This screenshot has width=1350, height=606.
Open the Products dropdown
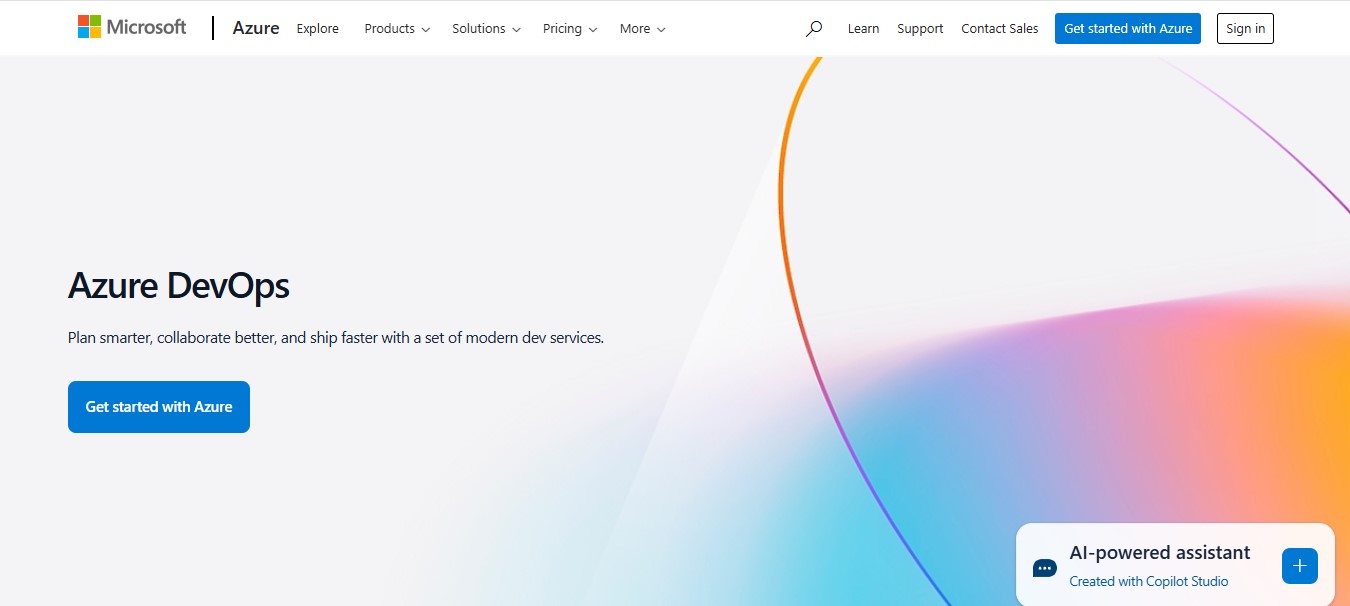(x=396, y=29)
